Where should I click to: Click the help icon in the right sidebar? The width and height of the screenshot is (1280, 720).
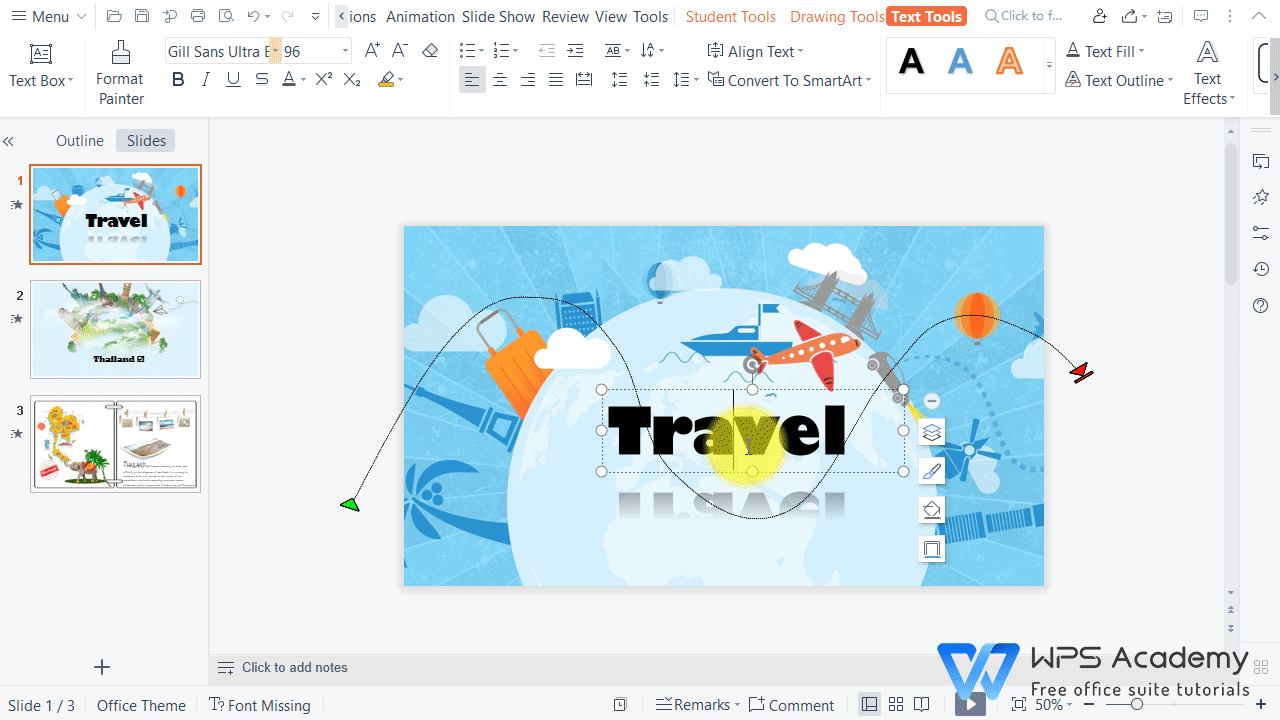[1261, 306]
